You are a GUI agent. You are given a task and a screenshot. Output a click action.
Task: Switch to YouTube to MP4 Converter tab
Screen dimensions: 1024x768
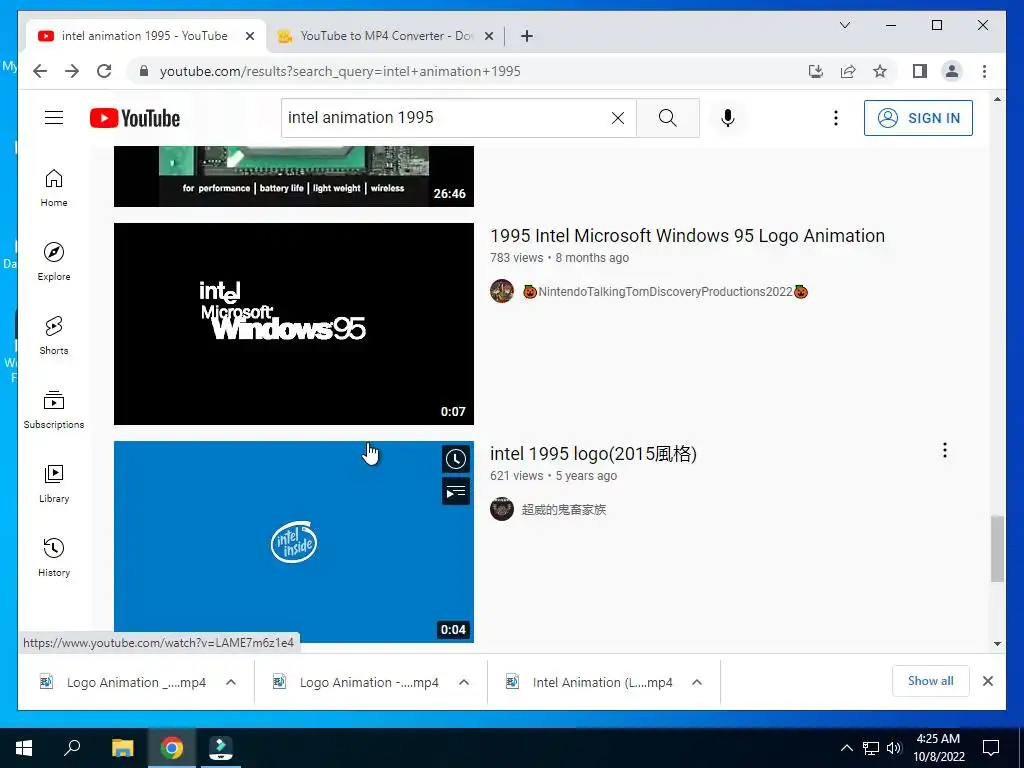coord(385,36)
